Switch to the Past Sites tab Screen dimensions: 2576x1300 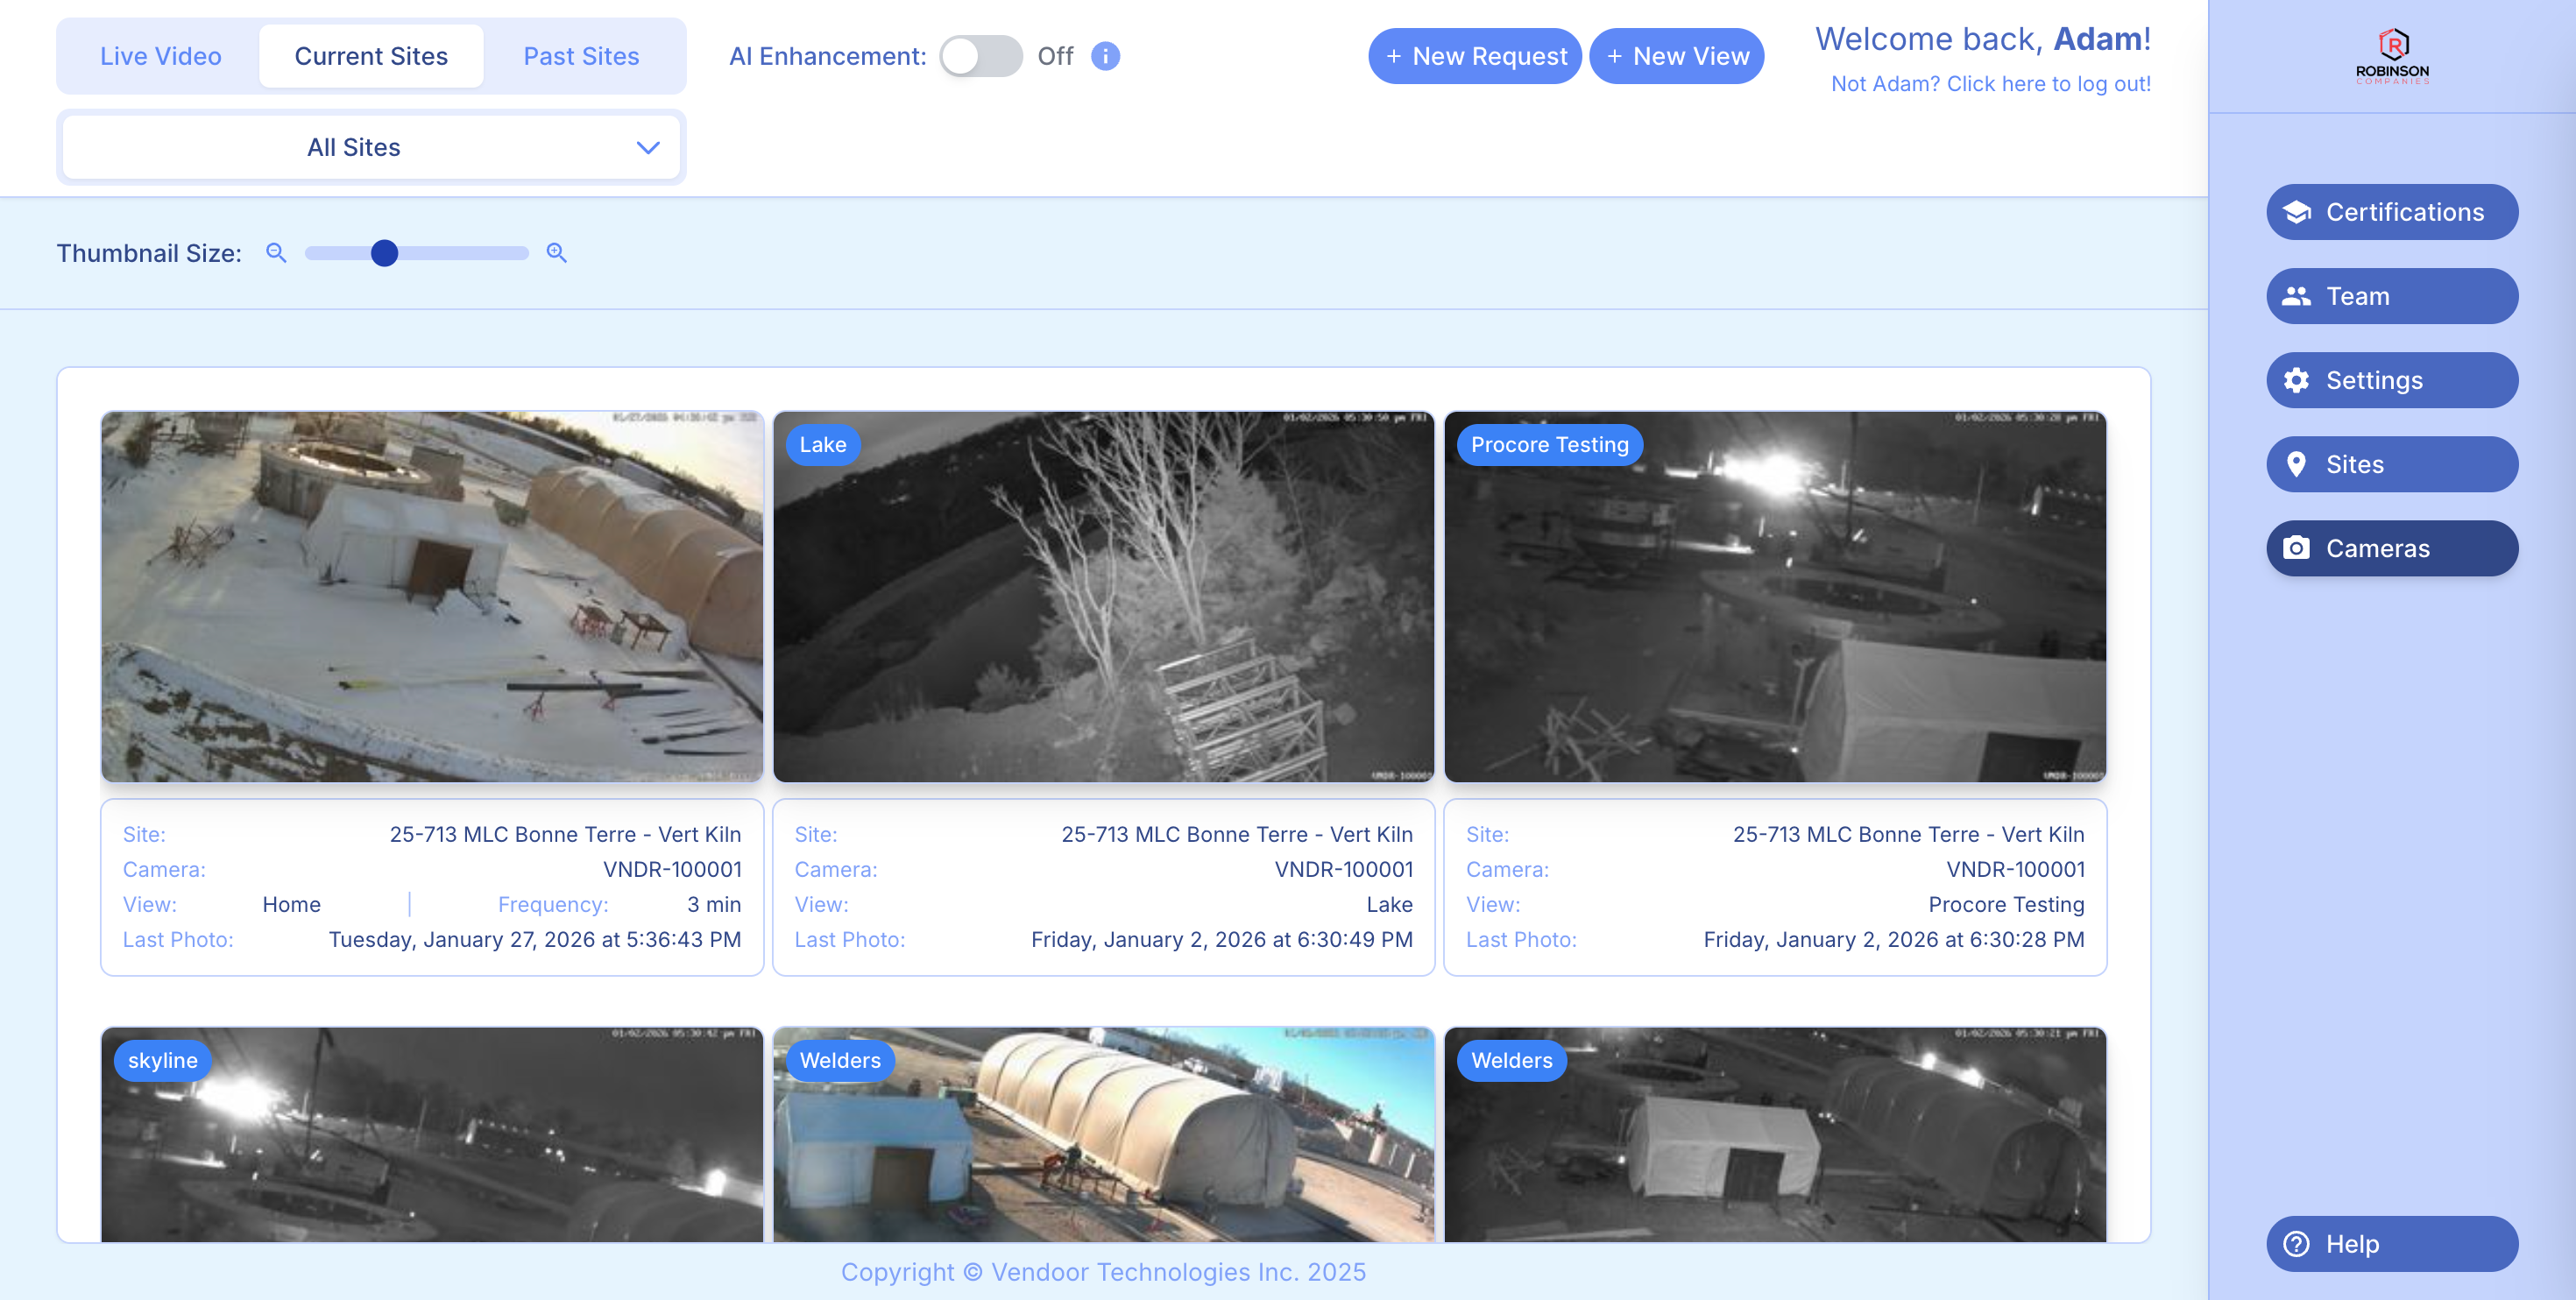point(581,56)
